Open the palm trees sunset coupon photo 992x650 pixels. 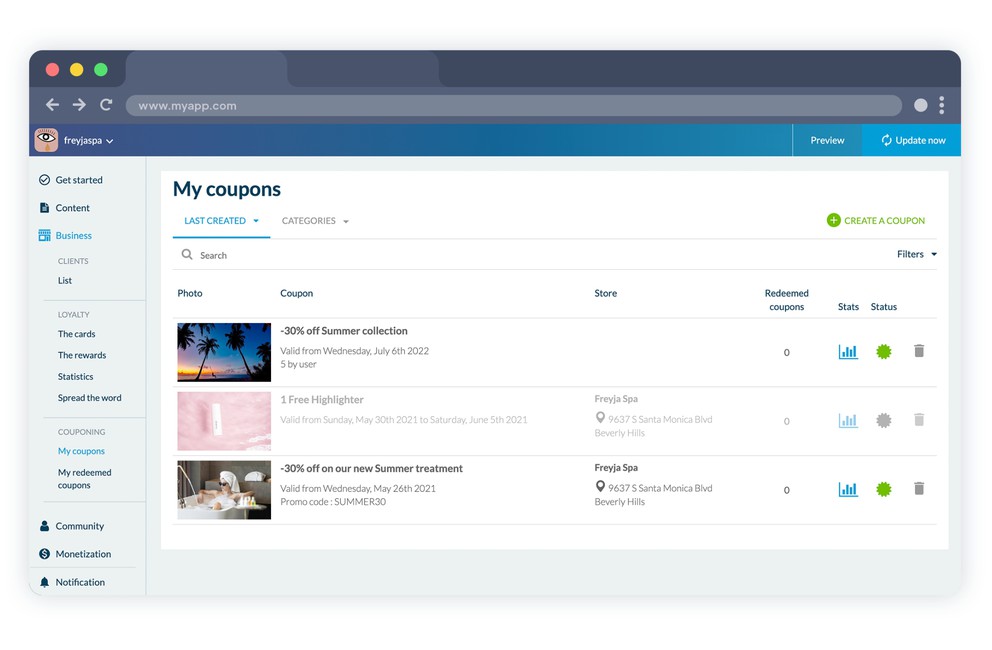point(224,352)
